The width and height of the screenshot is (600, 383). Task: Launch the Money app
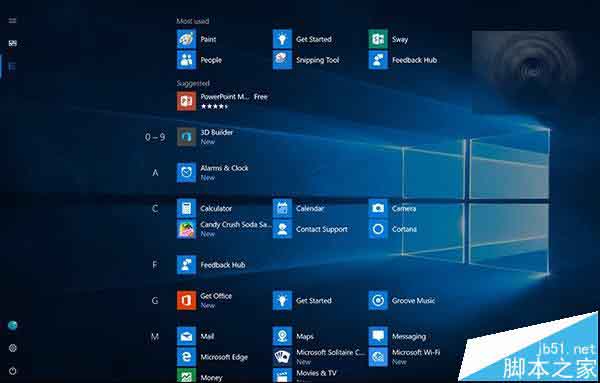(x=186, y=375)
